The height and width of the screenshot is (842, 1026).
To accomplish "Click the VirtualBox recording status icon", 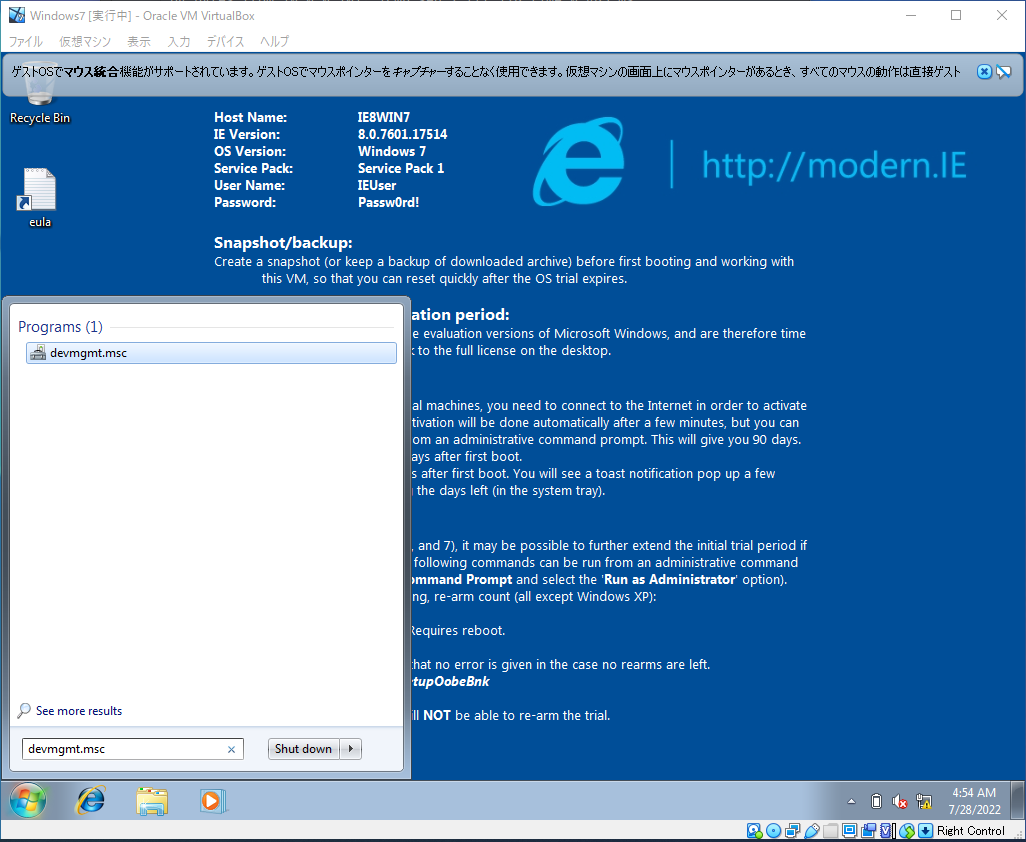I will [x=868, y=831].
